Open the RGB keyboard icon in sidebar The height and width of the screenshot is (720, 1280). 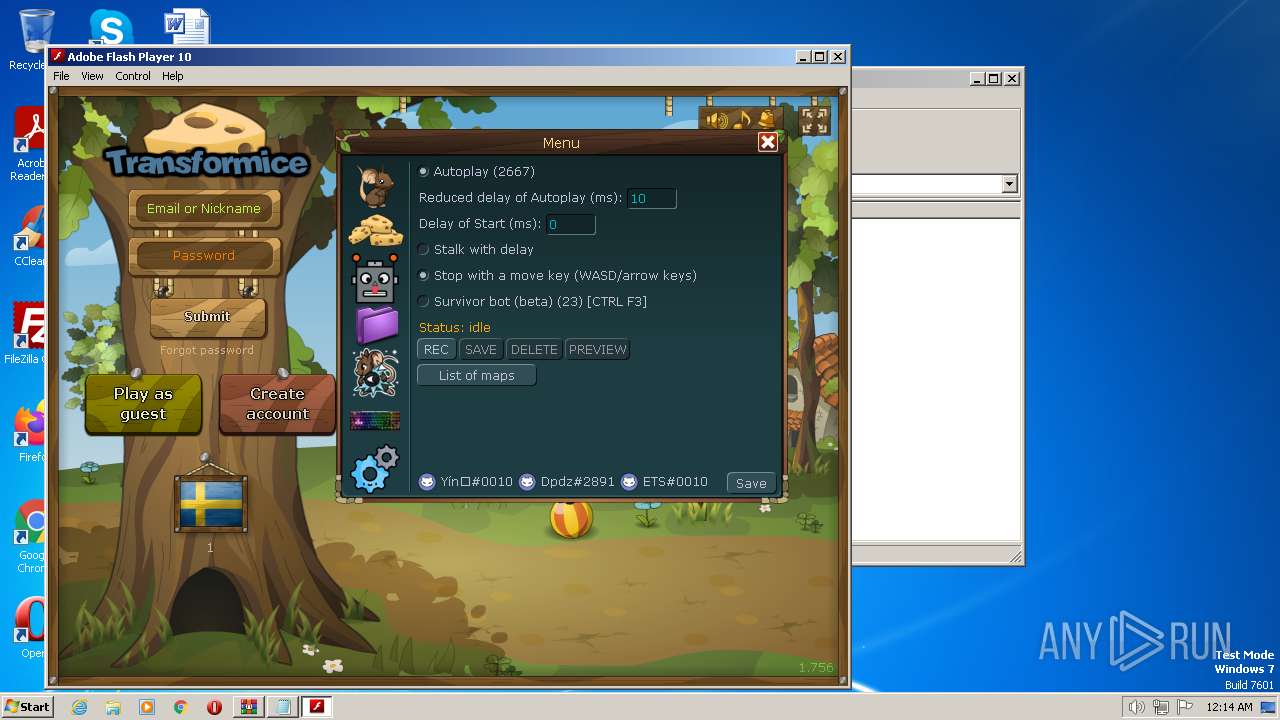(x=375, y=420)
